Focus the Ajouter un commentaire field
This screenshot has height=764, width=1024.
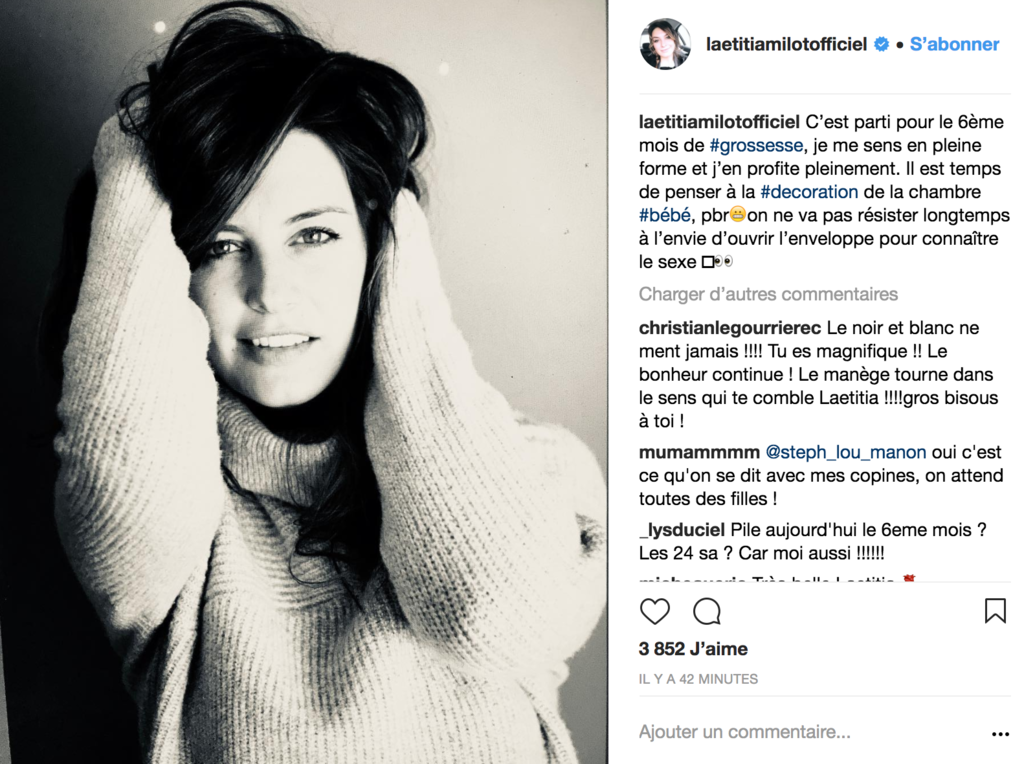coord(810,732)
